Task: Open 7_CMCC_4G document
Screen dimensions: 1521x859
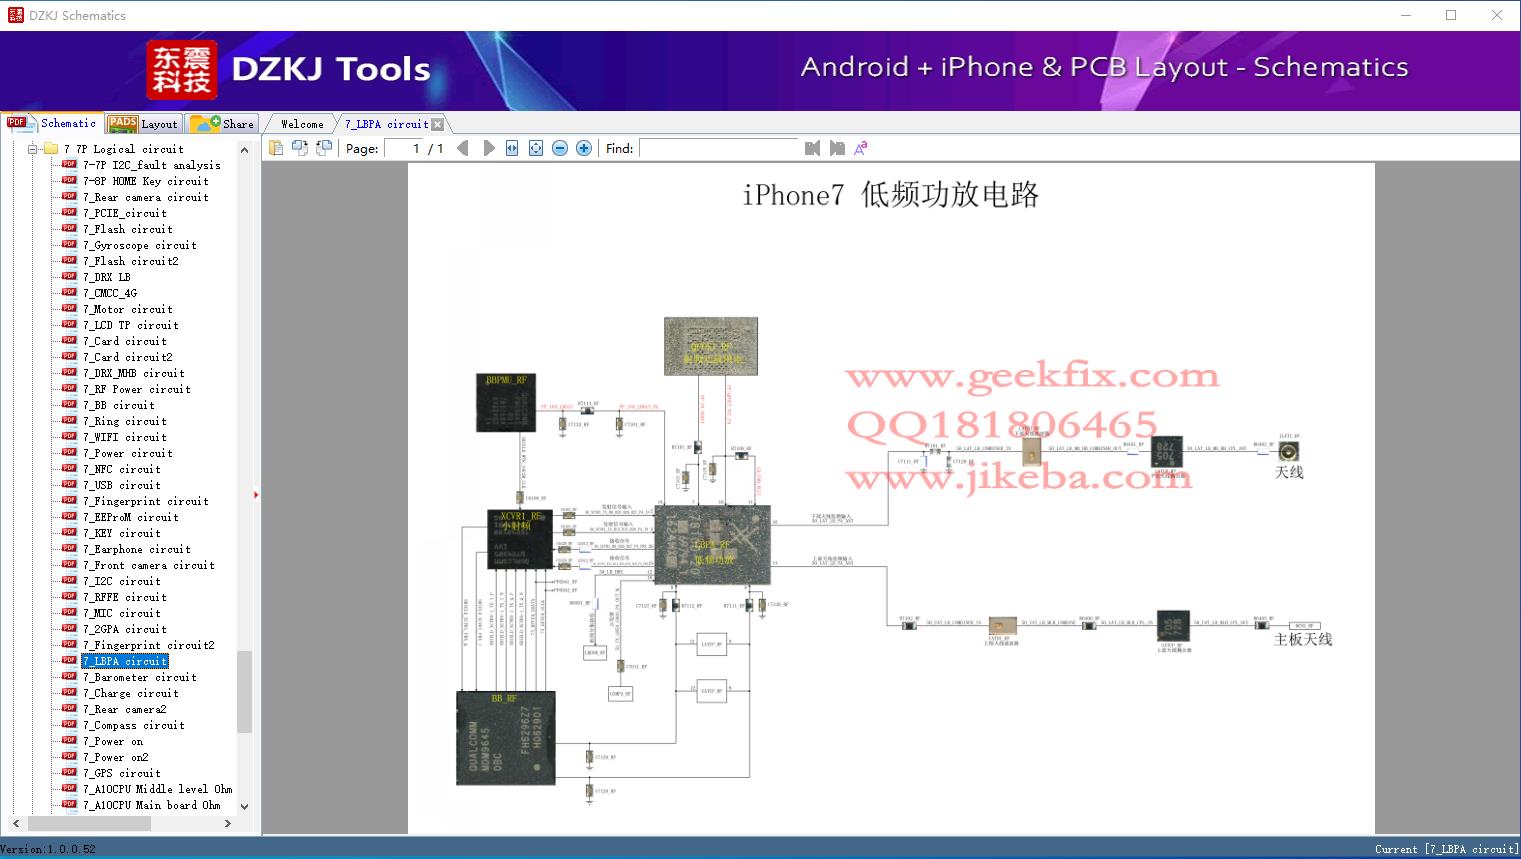Action: pos(110,293)
